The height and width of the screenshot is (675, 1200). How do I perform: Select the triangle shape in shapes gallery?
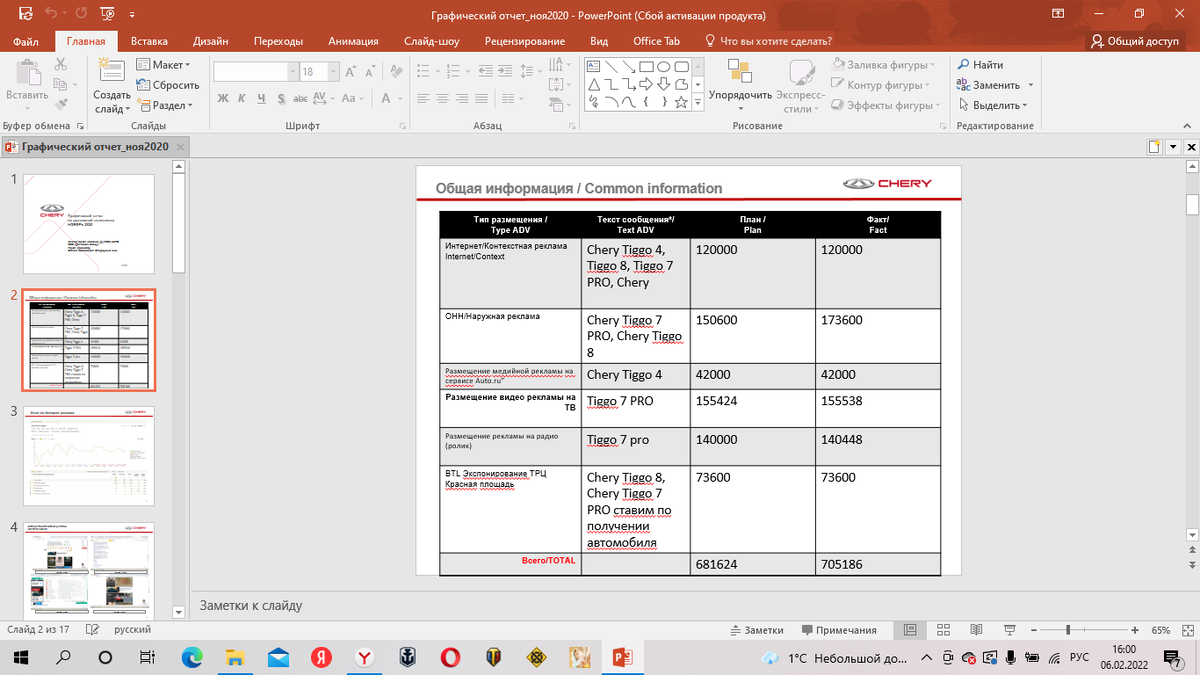tap(595, 83)
